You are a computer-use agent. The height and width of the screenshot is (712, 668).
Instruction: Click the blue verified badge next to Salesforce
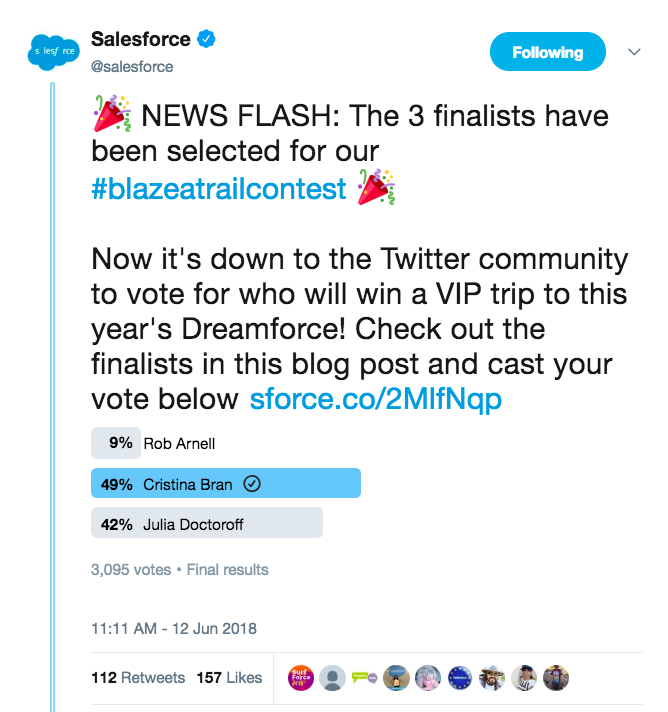coord(208,39)
